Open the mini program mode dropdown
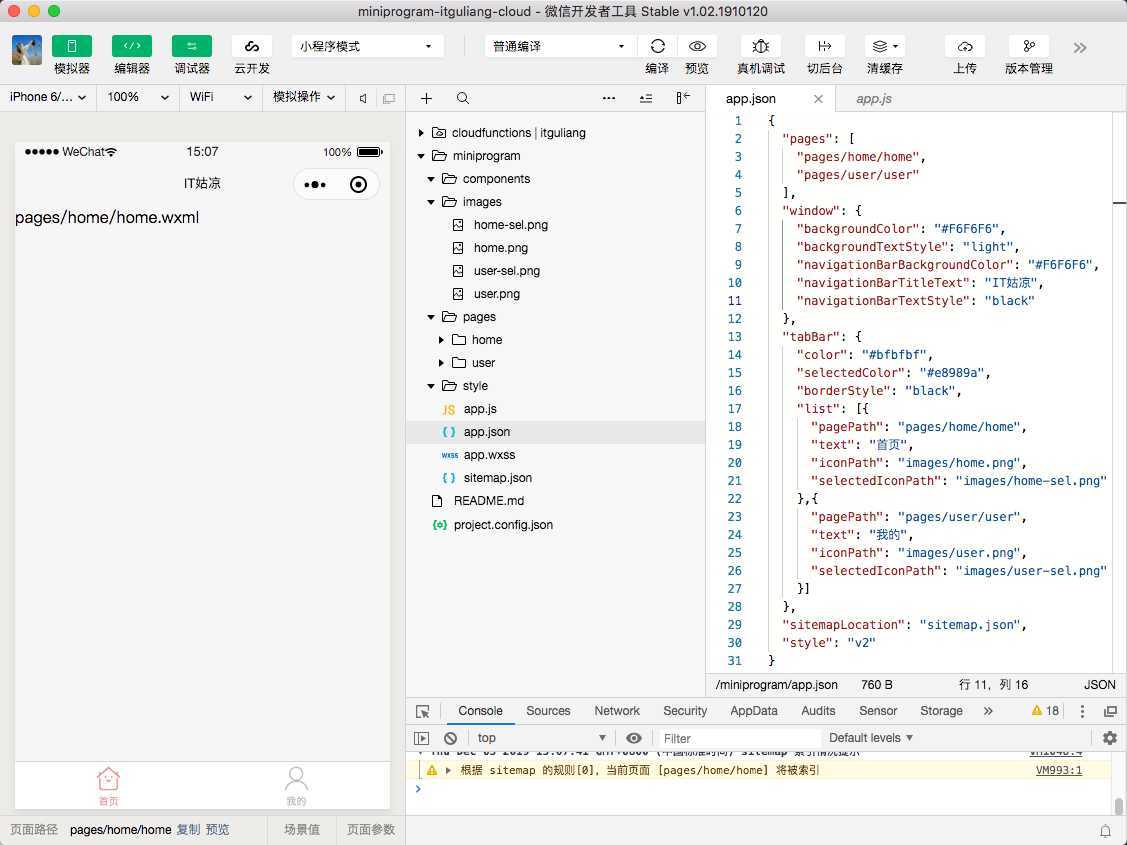Screen dimensions: 1127x845 point(367,46)
